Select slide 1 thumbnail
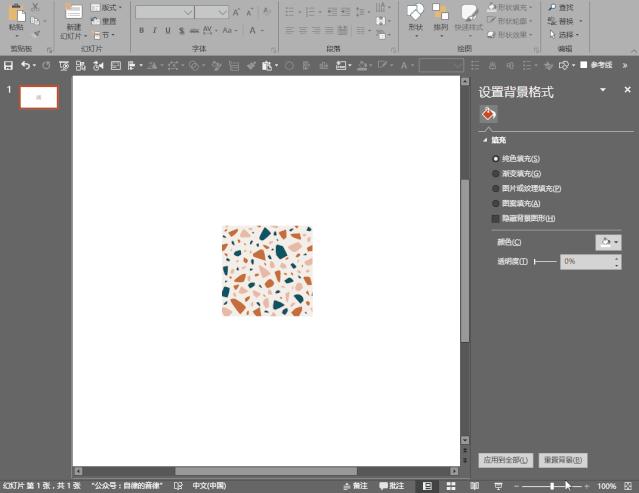639x493 pixels. (x=39, y=97)
